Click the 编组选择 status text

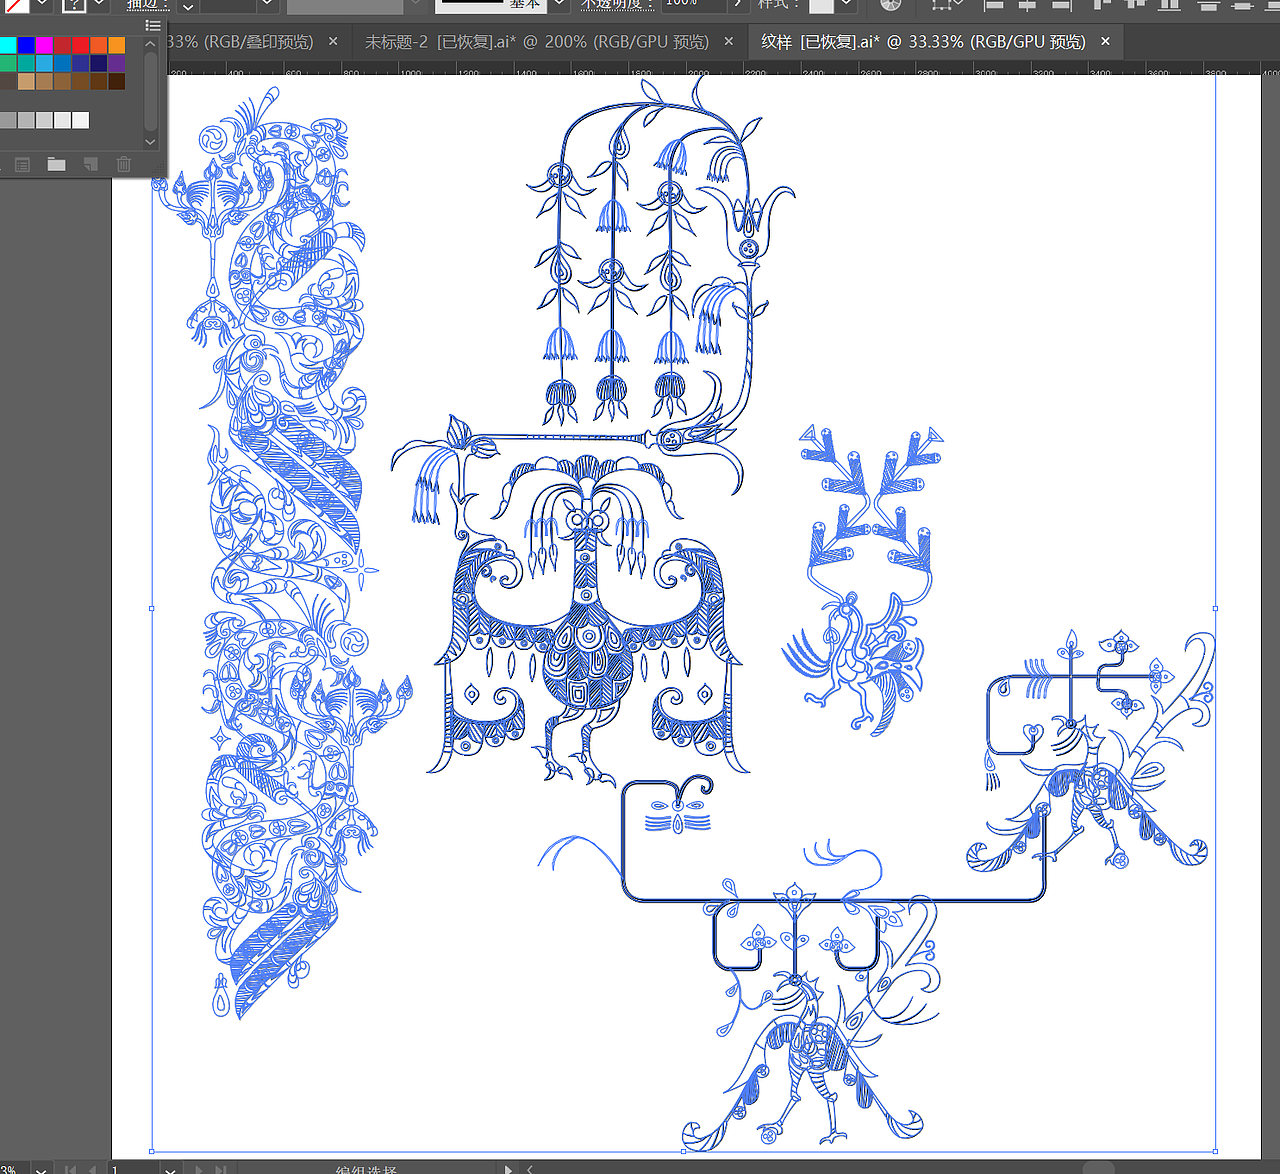(366, 1169)
